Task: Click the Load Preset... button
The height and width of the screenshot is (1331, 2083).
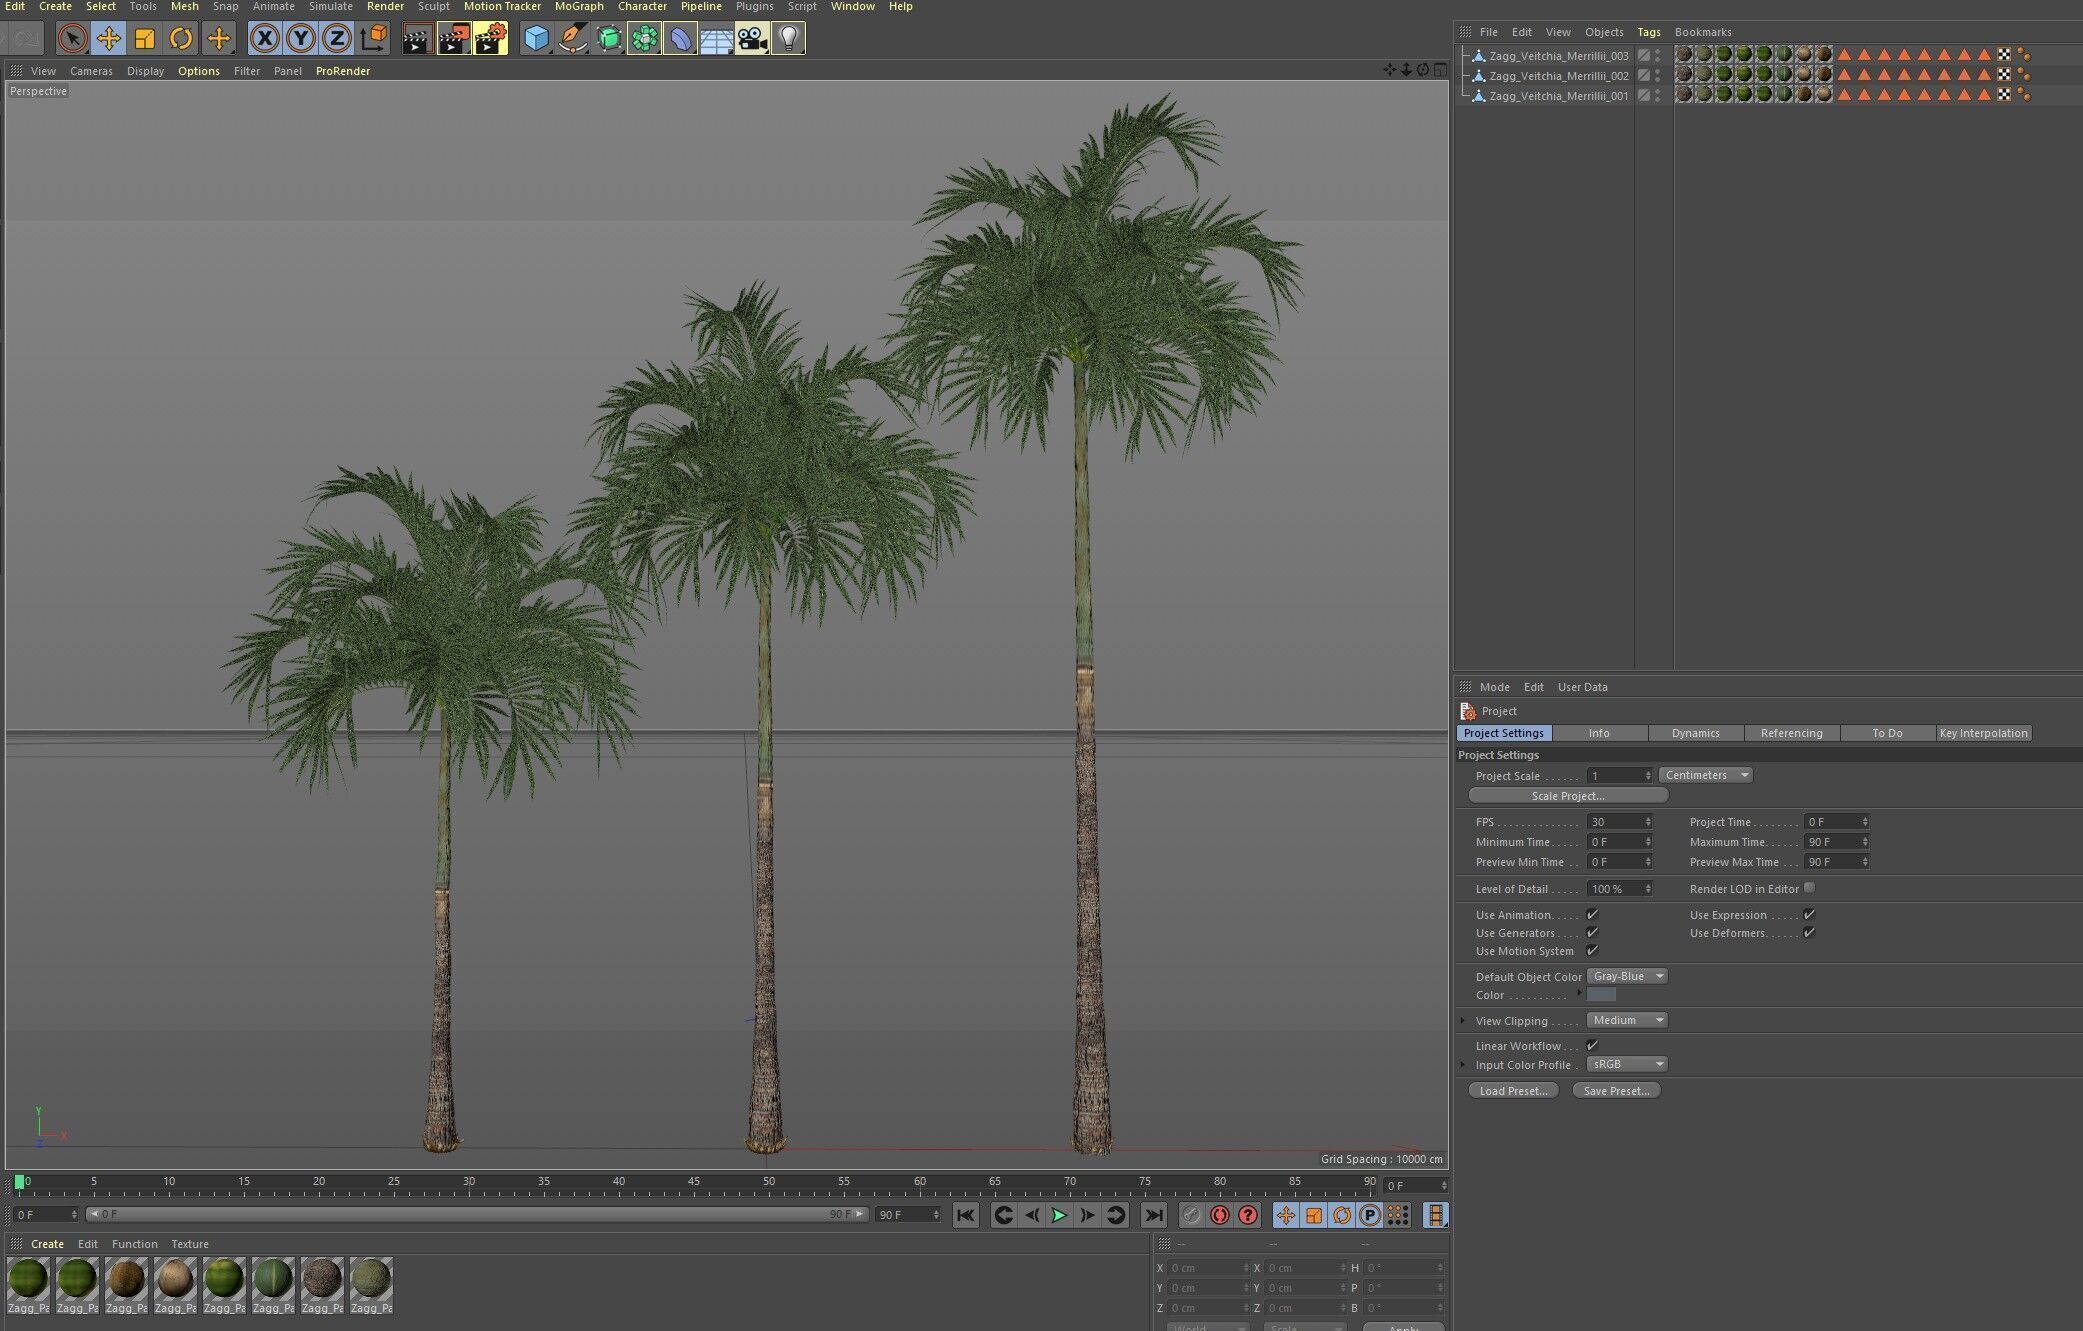Action: point(1513,1091)
